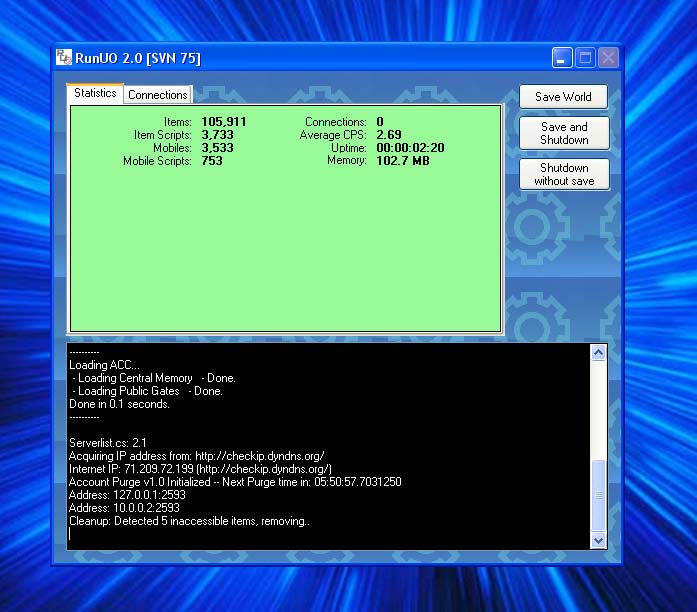Minimize the RunUO window
This screenshot has height=612, width=697.
[x=562, y=58]
